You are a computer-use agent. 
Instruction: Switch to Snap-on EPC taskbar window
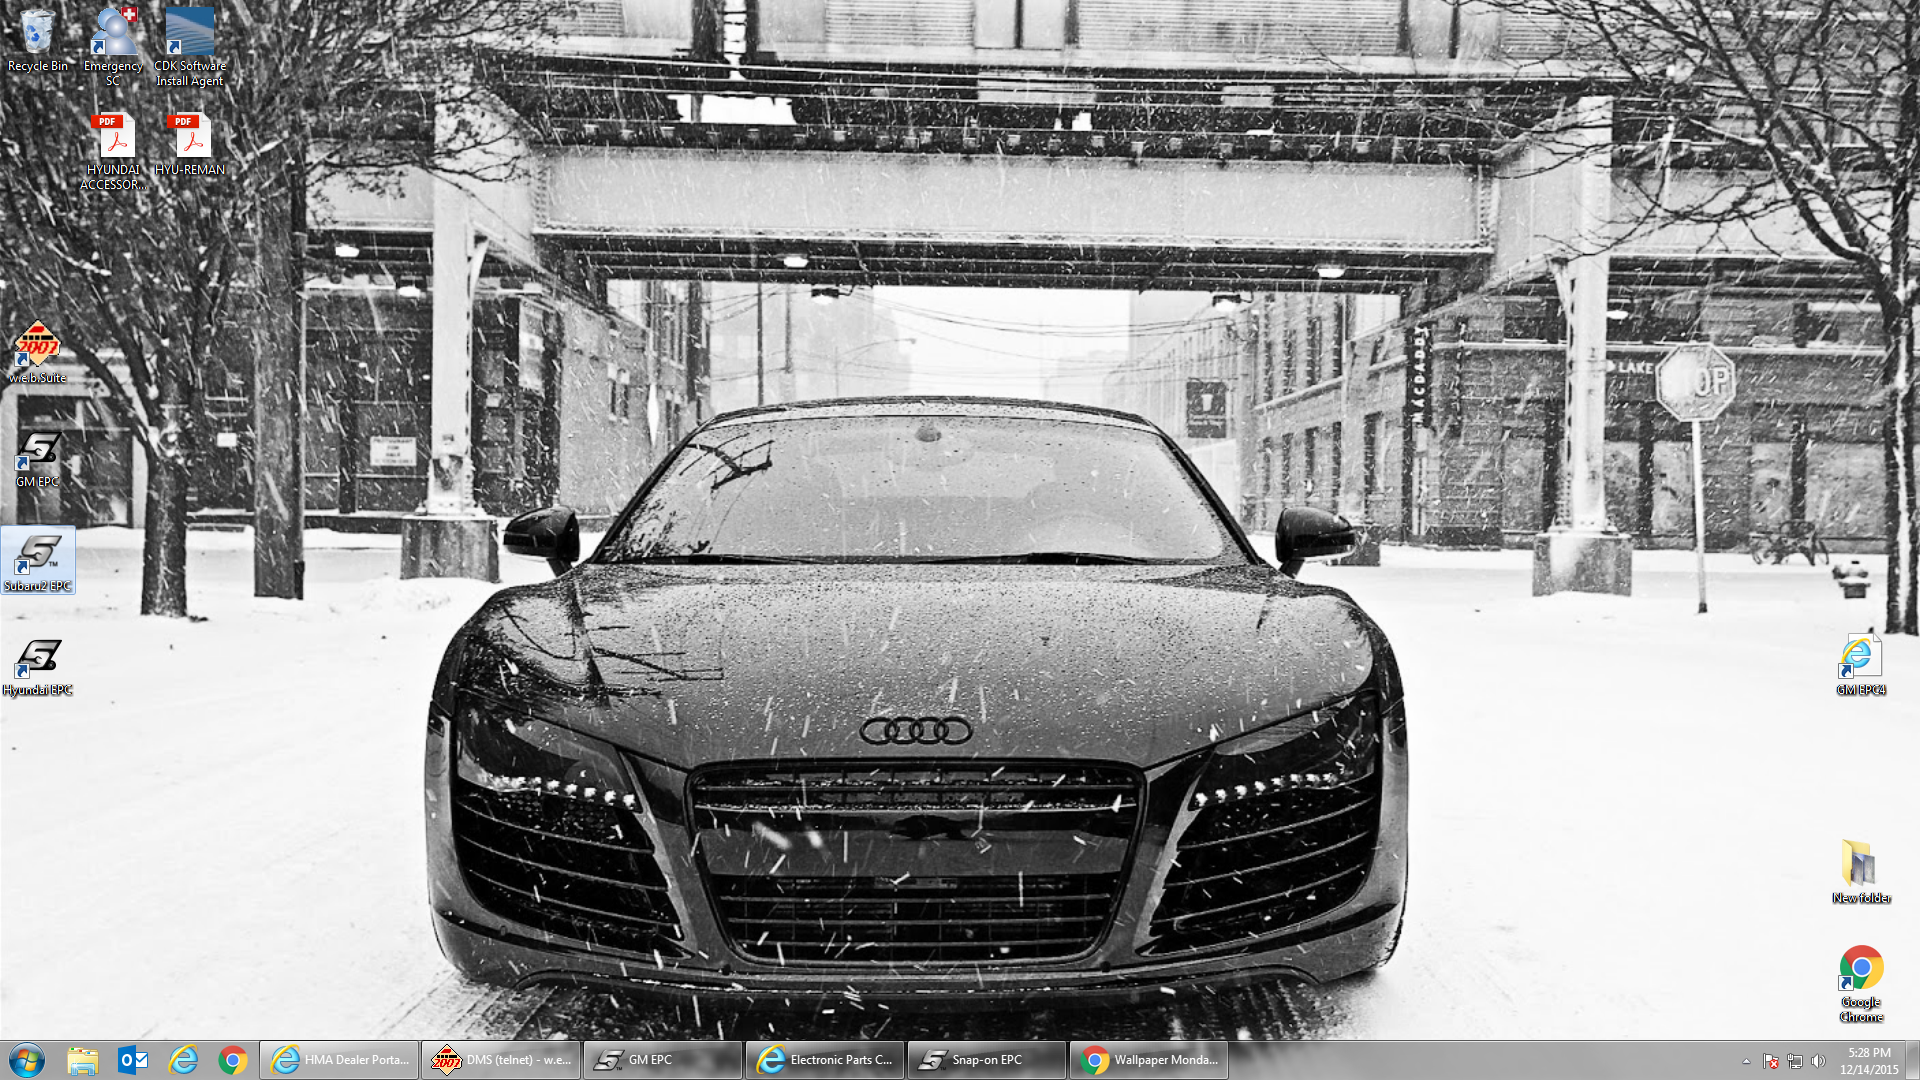(x=987, y=1060)
